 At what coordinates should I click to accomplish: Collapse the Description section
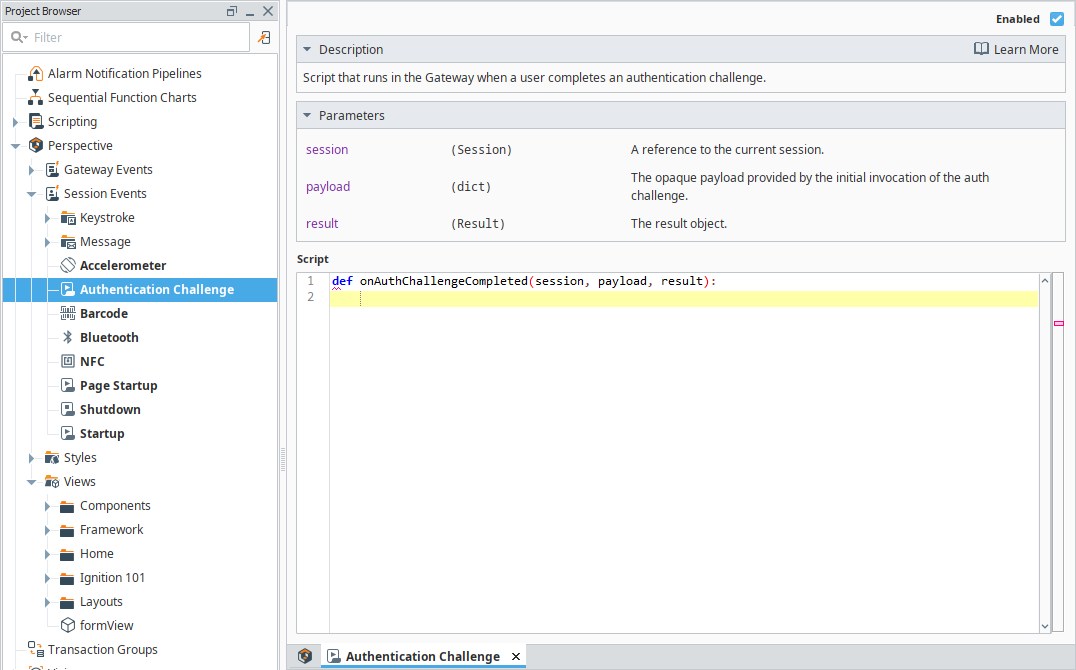[307, 49]
